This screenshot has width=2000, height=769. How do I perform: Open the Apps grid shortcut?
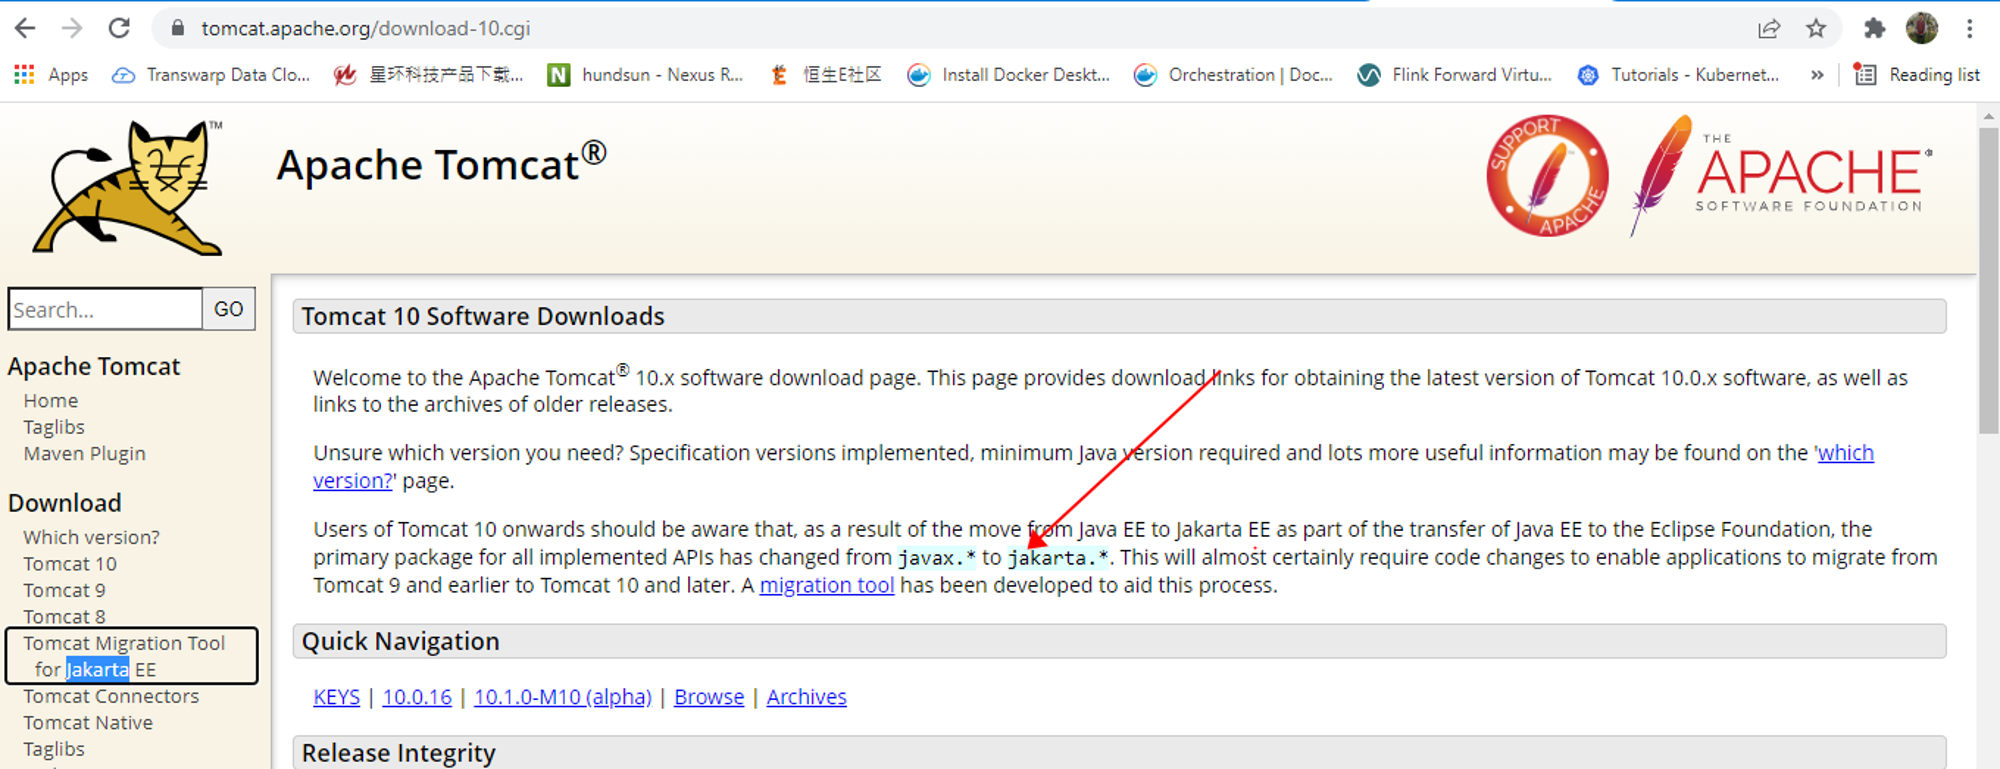[51, 75]
